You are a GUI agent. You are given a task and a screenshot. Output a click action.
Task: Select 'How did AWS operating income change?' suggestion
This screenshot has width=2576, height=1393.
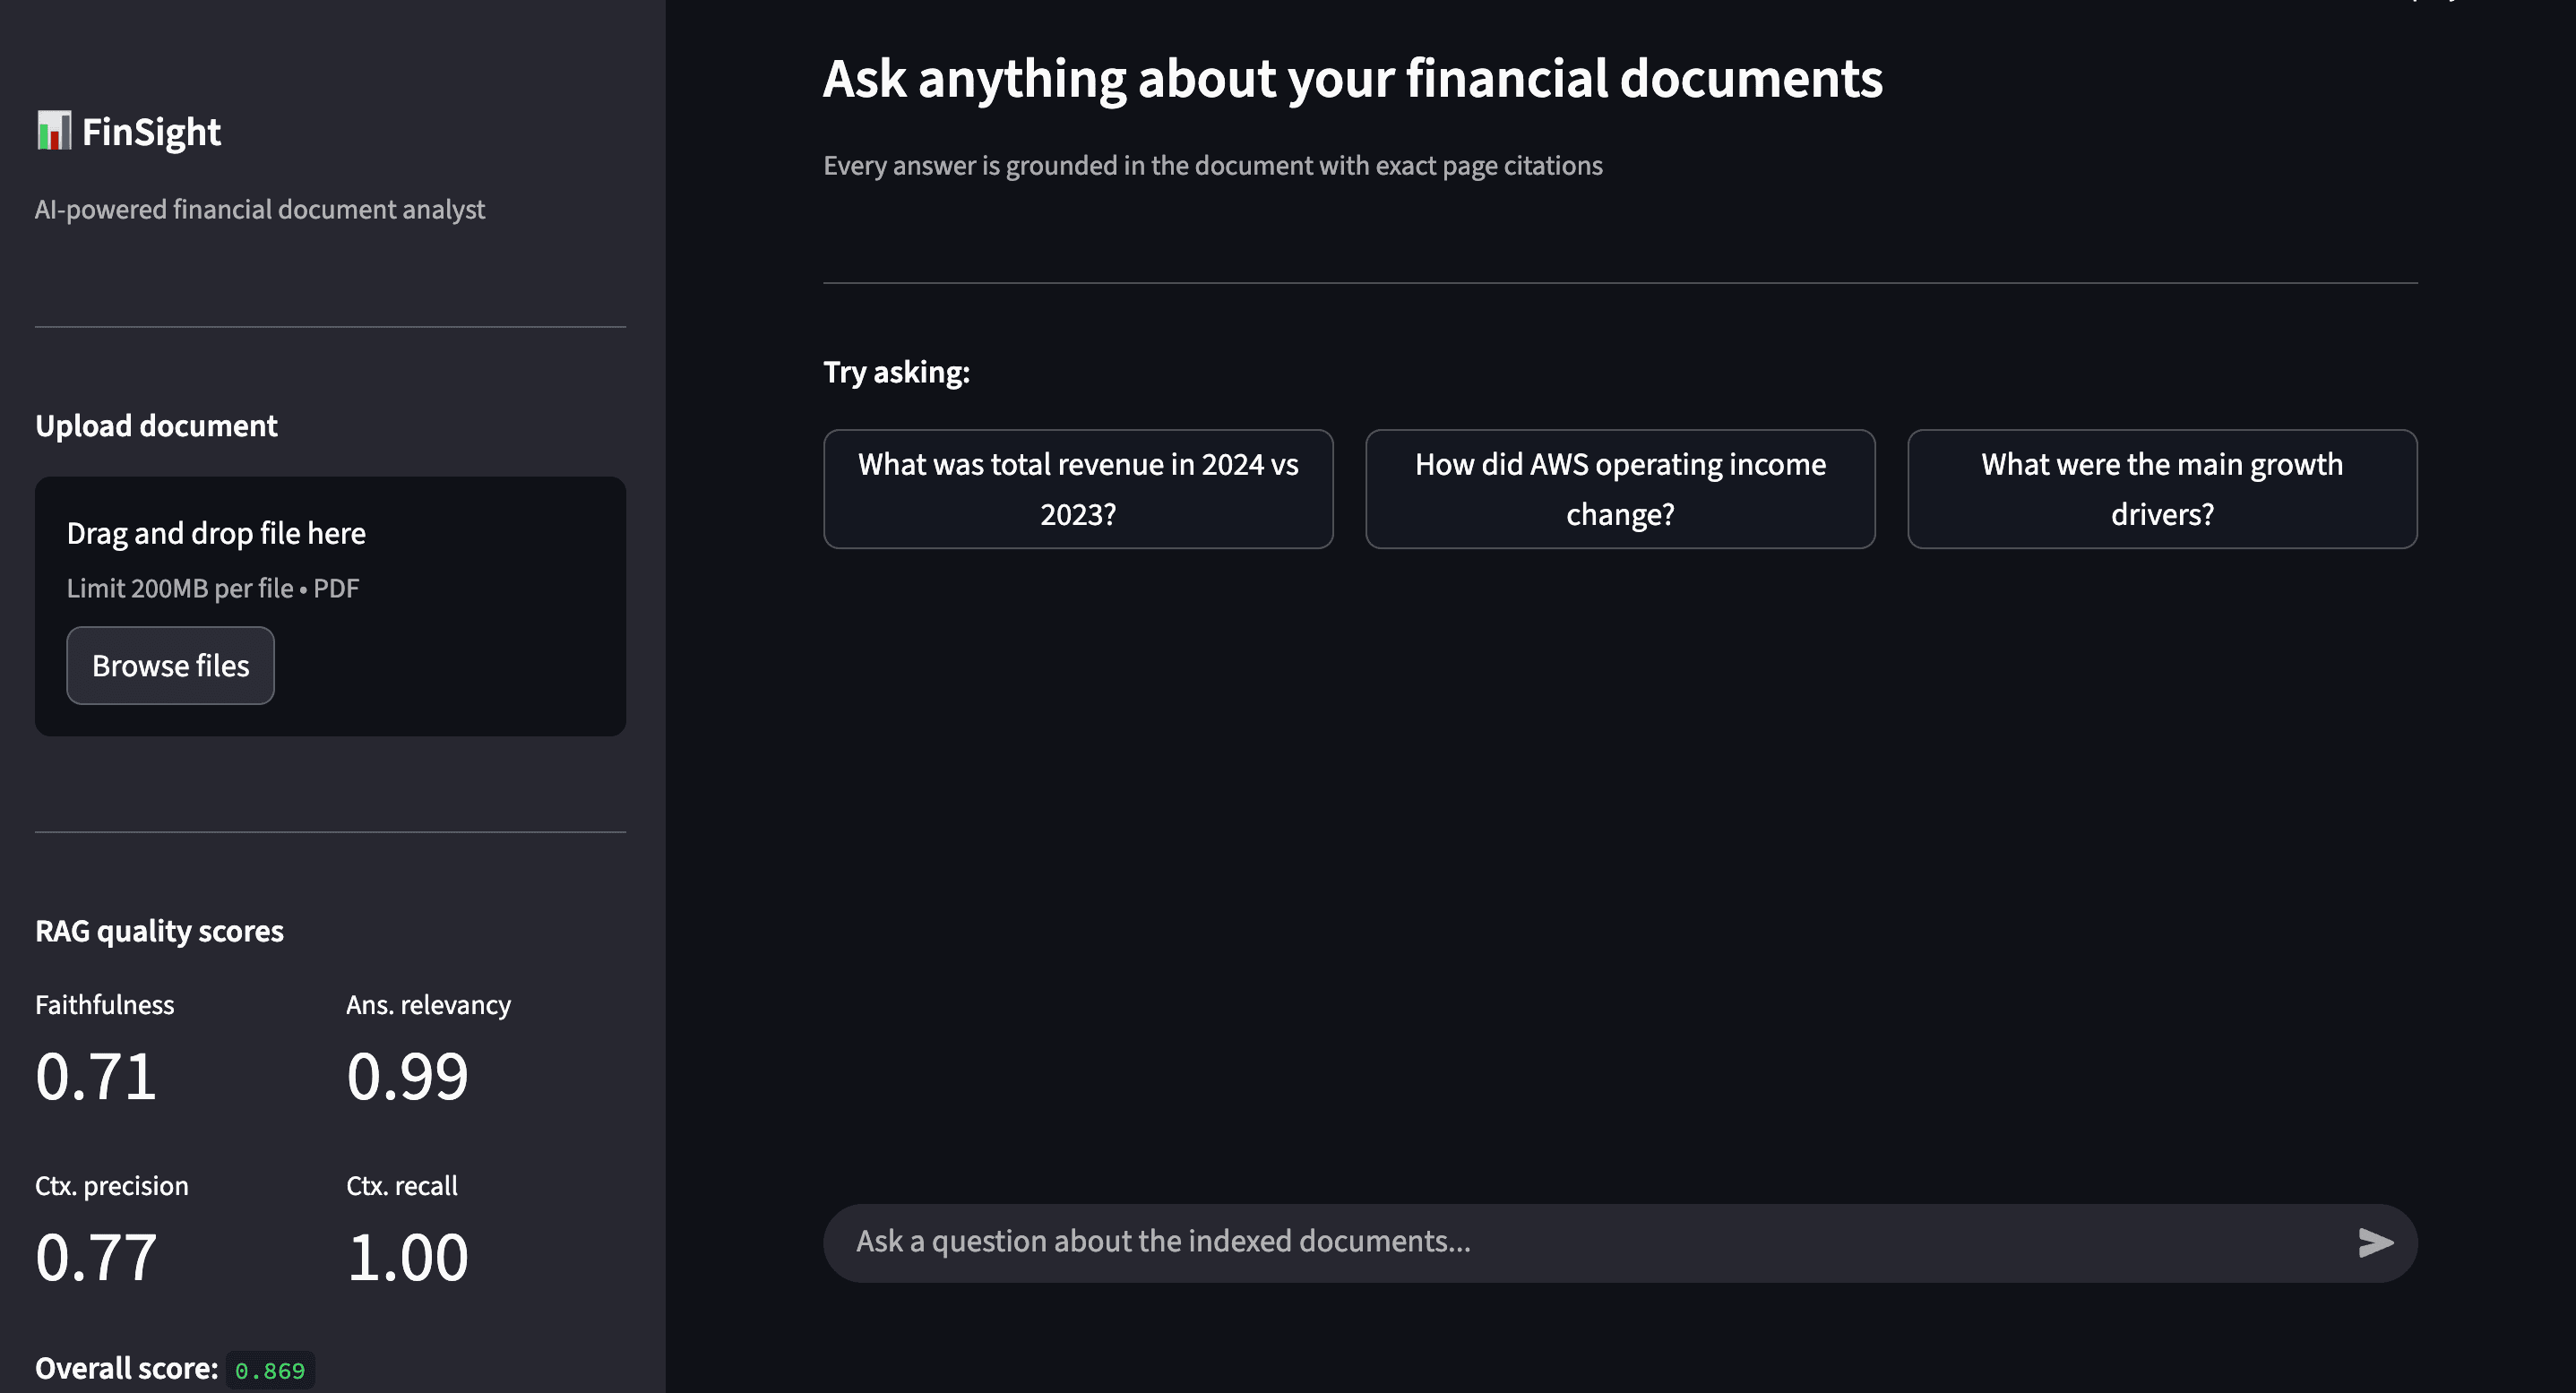coord(1620,489)
